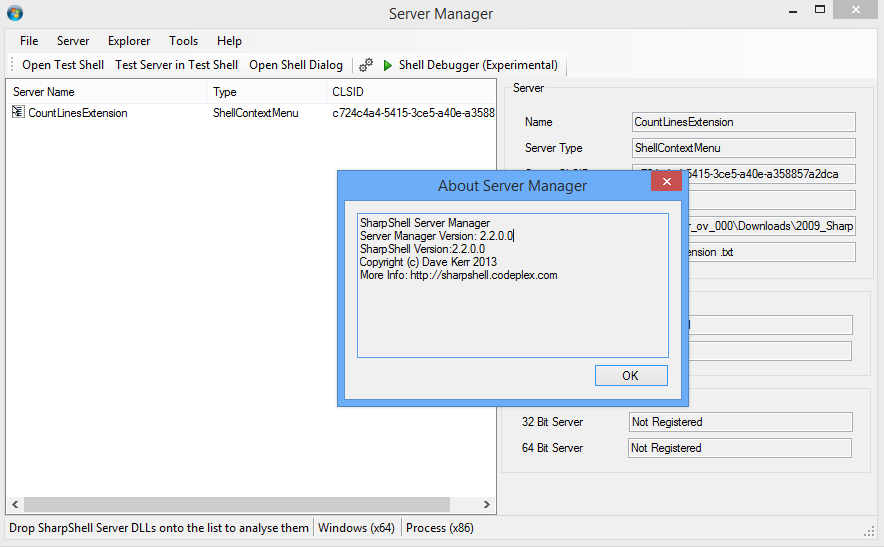Click the sharpshell.codeplex.com URL text

484,275
